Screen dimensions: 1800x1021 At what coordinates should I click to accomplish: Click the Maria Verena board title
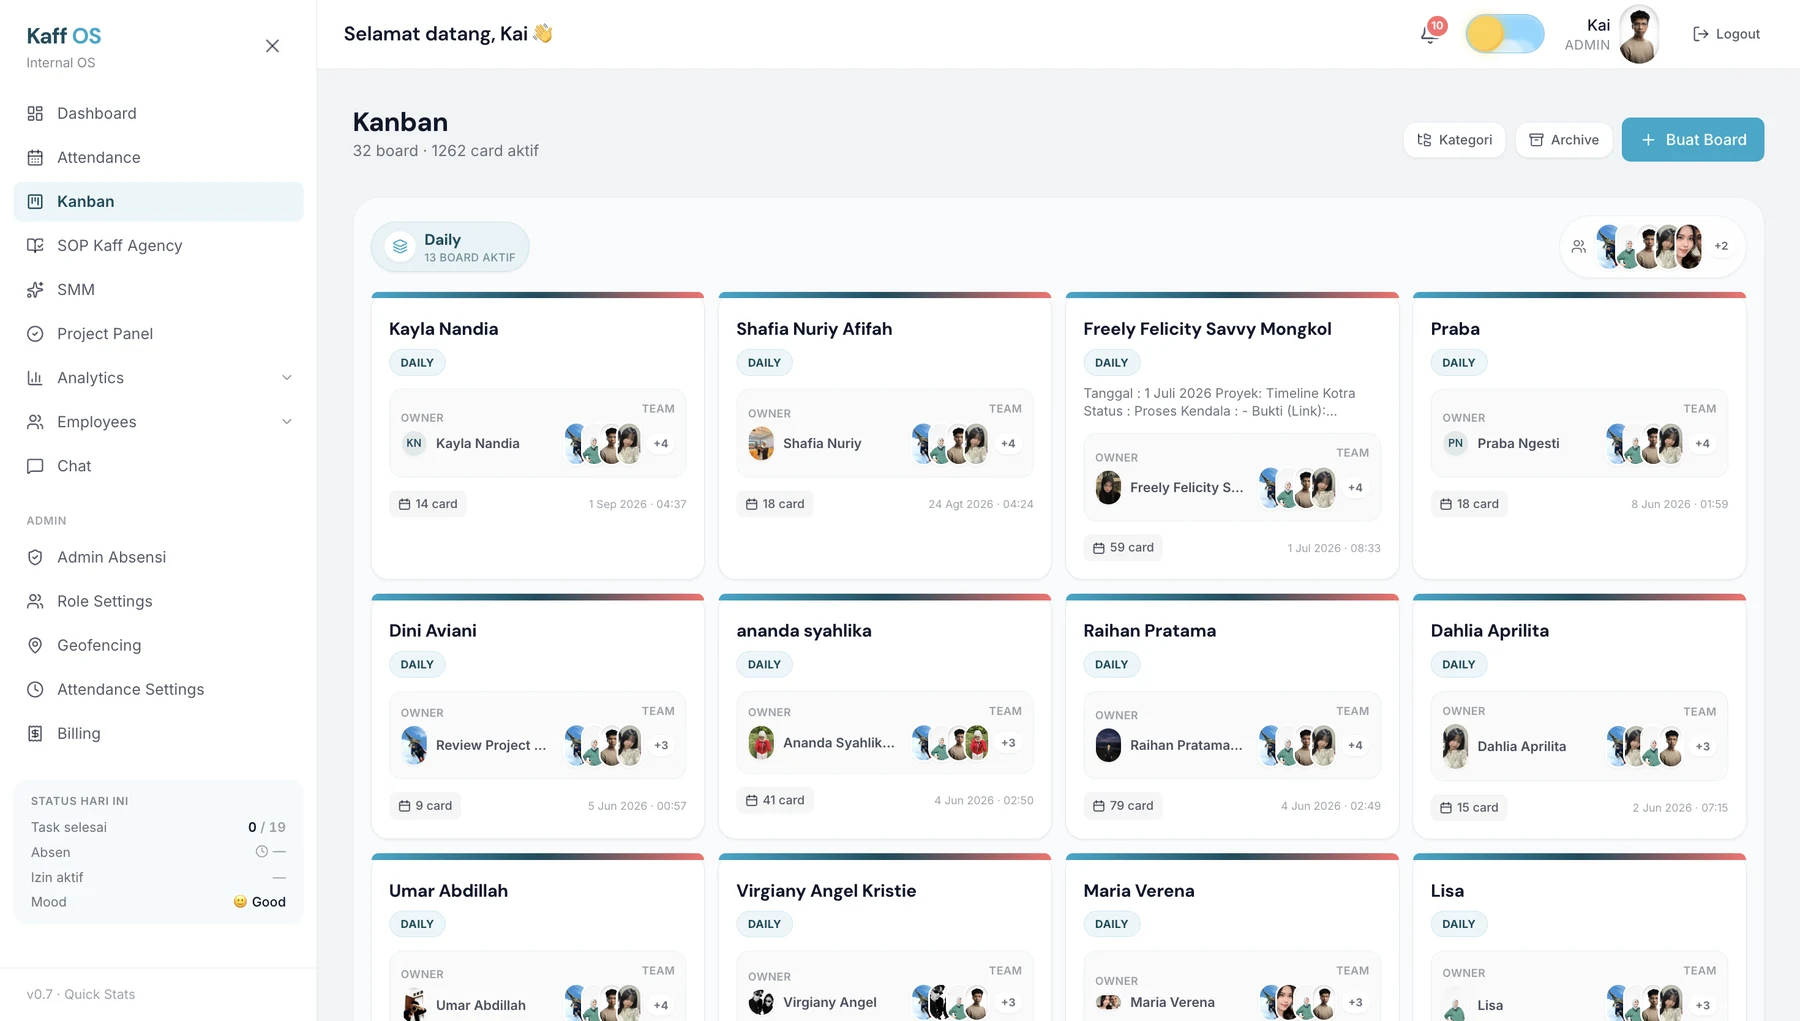point(1139,891)
